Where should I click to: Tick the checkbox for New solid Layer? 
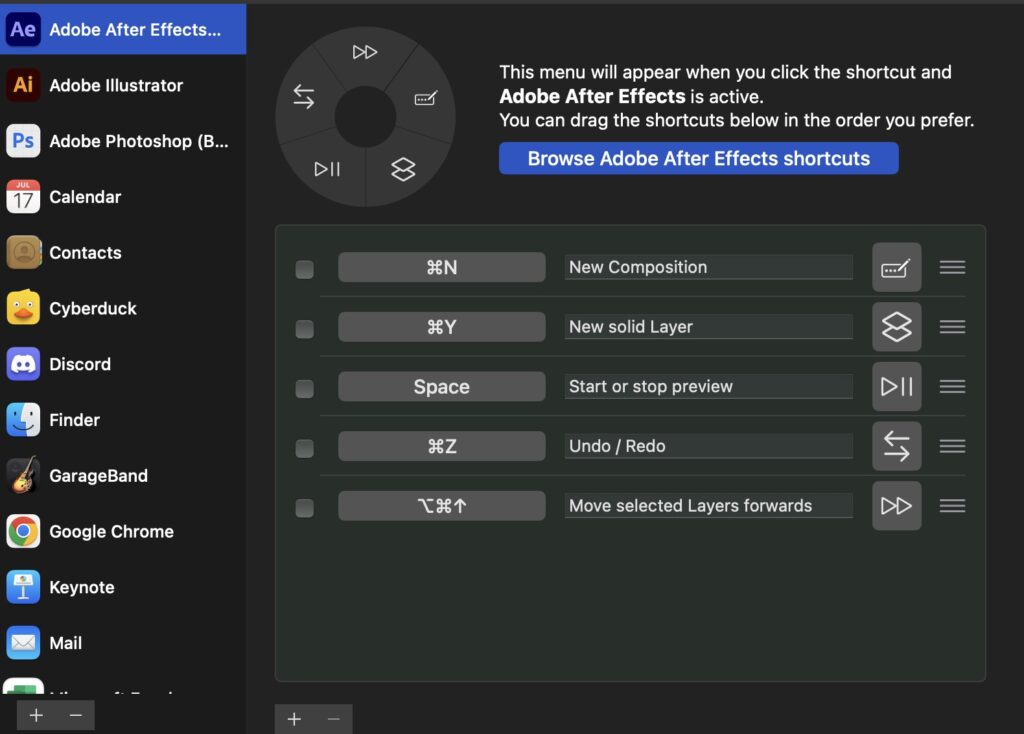click(304, 328)
